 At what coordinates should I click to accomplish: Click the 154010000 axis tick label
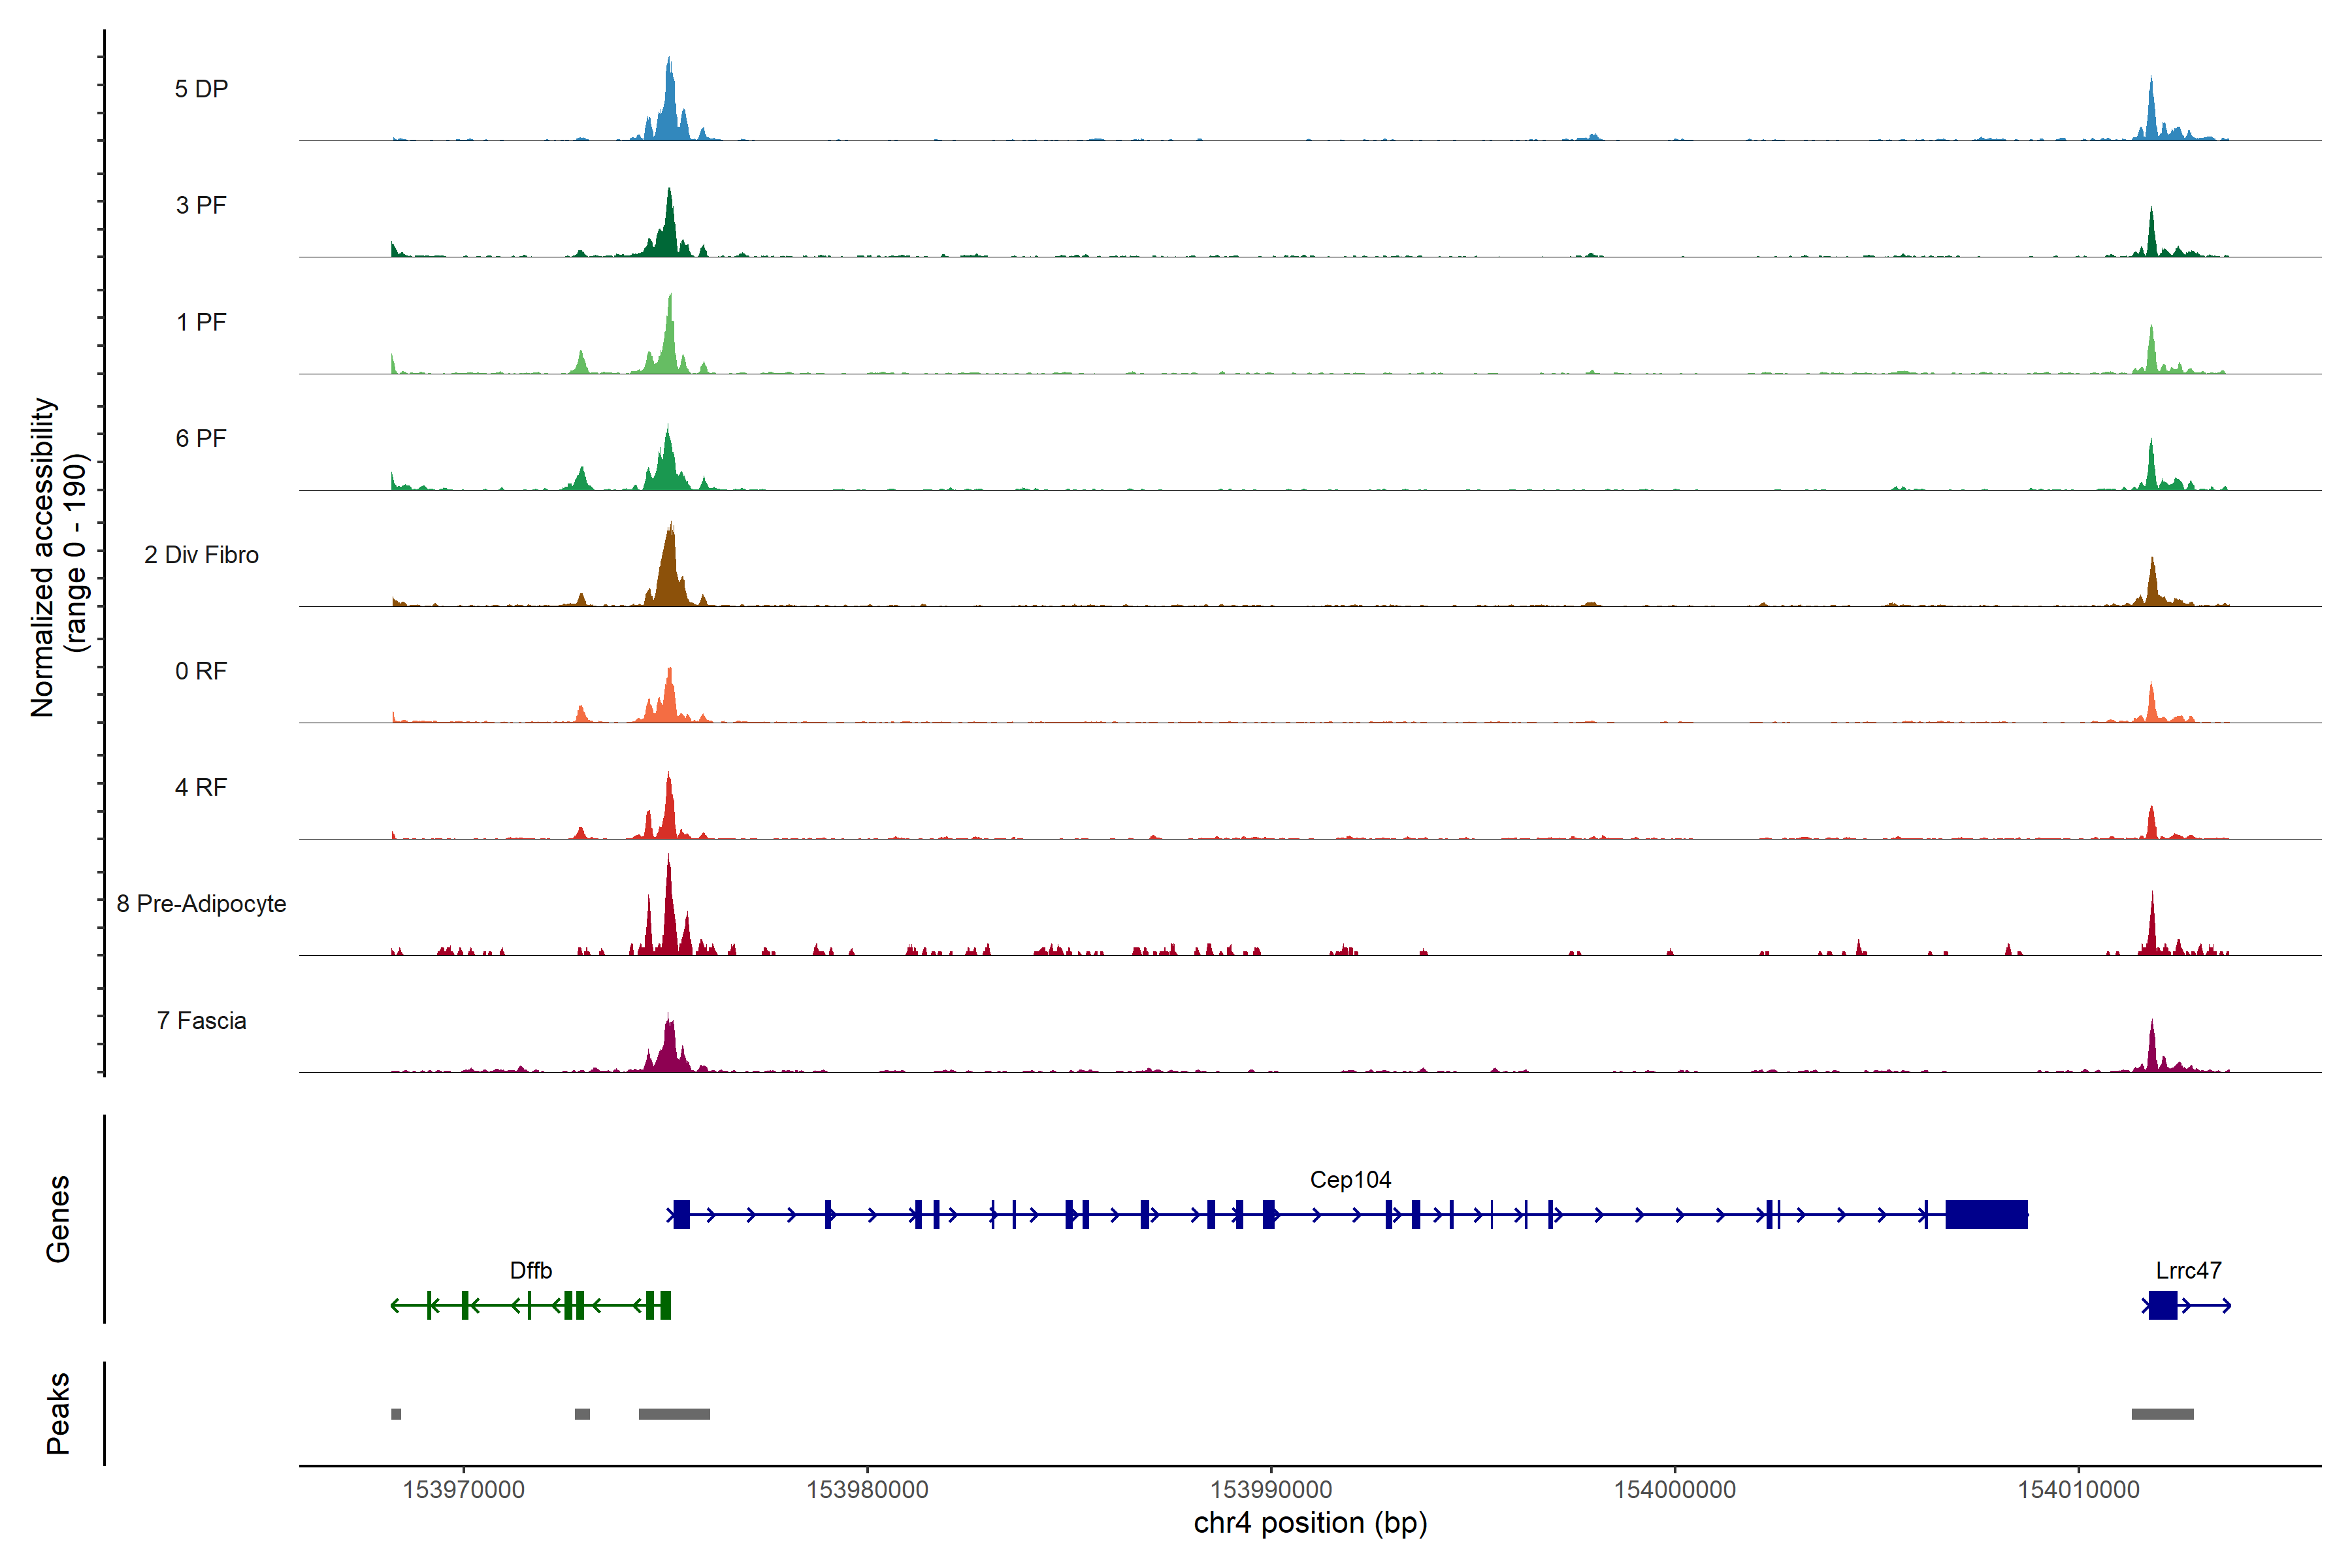2078,1490
